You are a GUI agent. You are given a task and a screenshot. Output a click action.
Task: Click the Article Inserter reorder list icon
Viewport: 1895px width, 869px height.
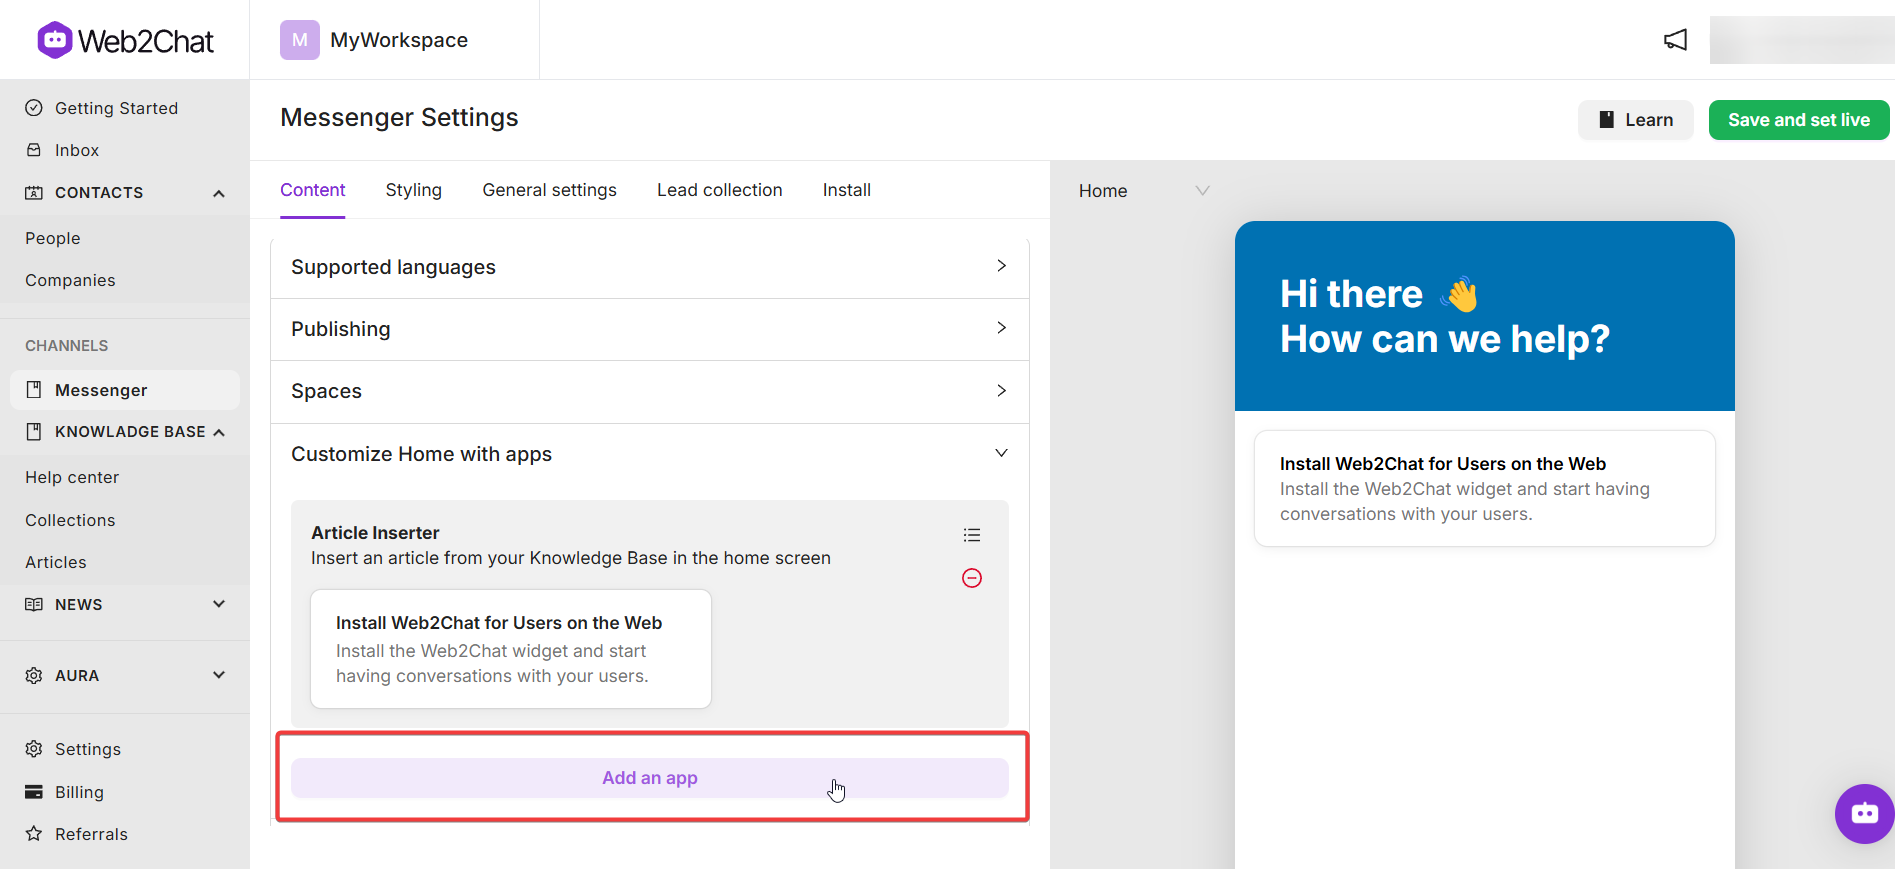[972, 535]
